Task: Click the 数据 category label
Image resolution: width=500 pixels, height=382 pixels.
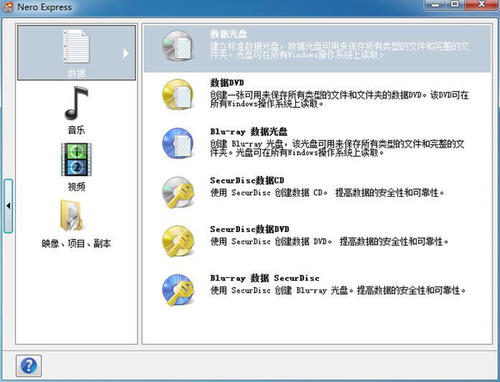Action: pyautogui.click(x=76, y=73)
